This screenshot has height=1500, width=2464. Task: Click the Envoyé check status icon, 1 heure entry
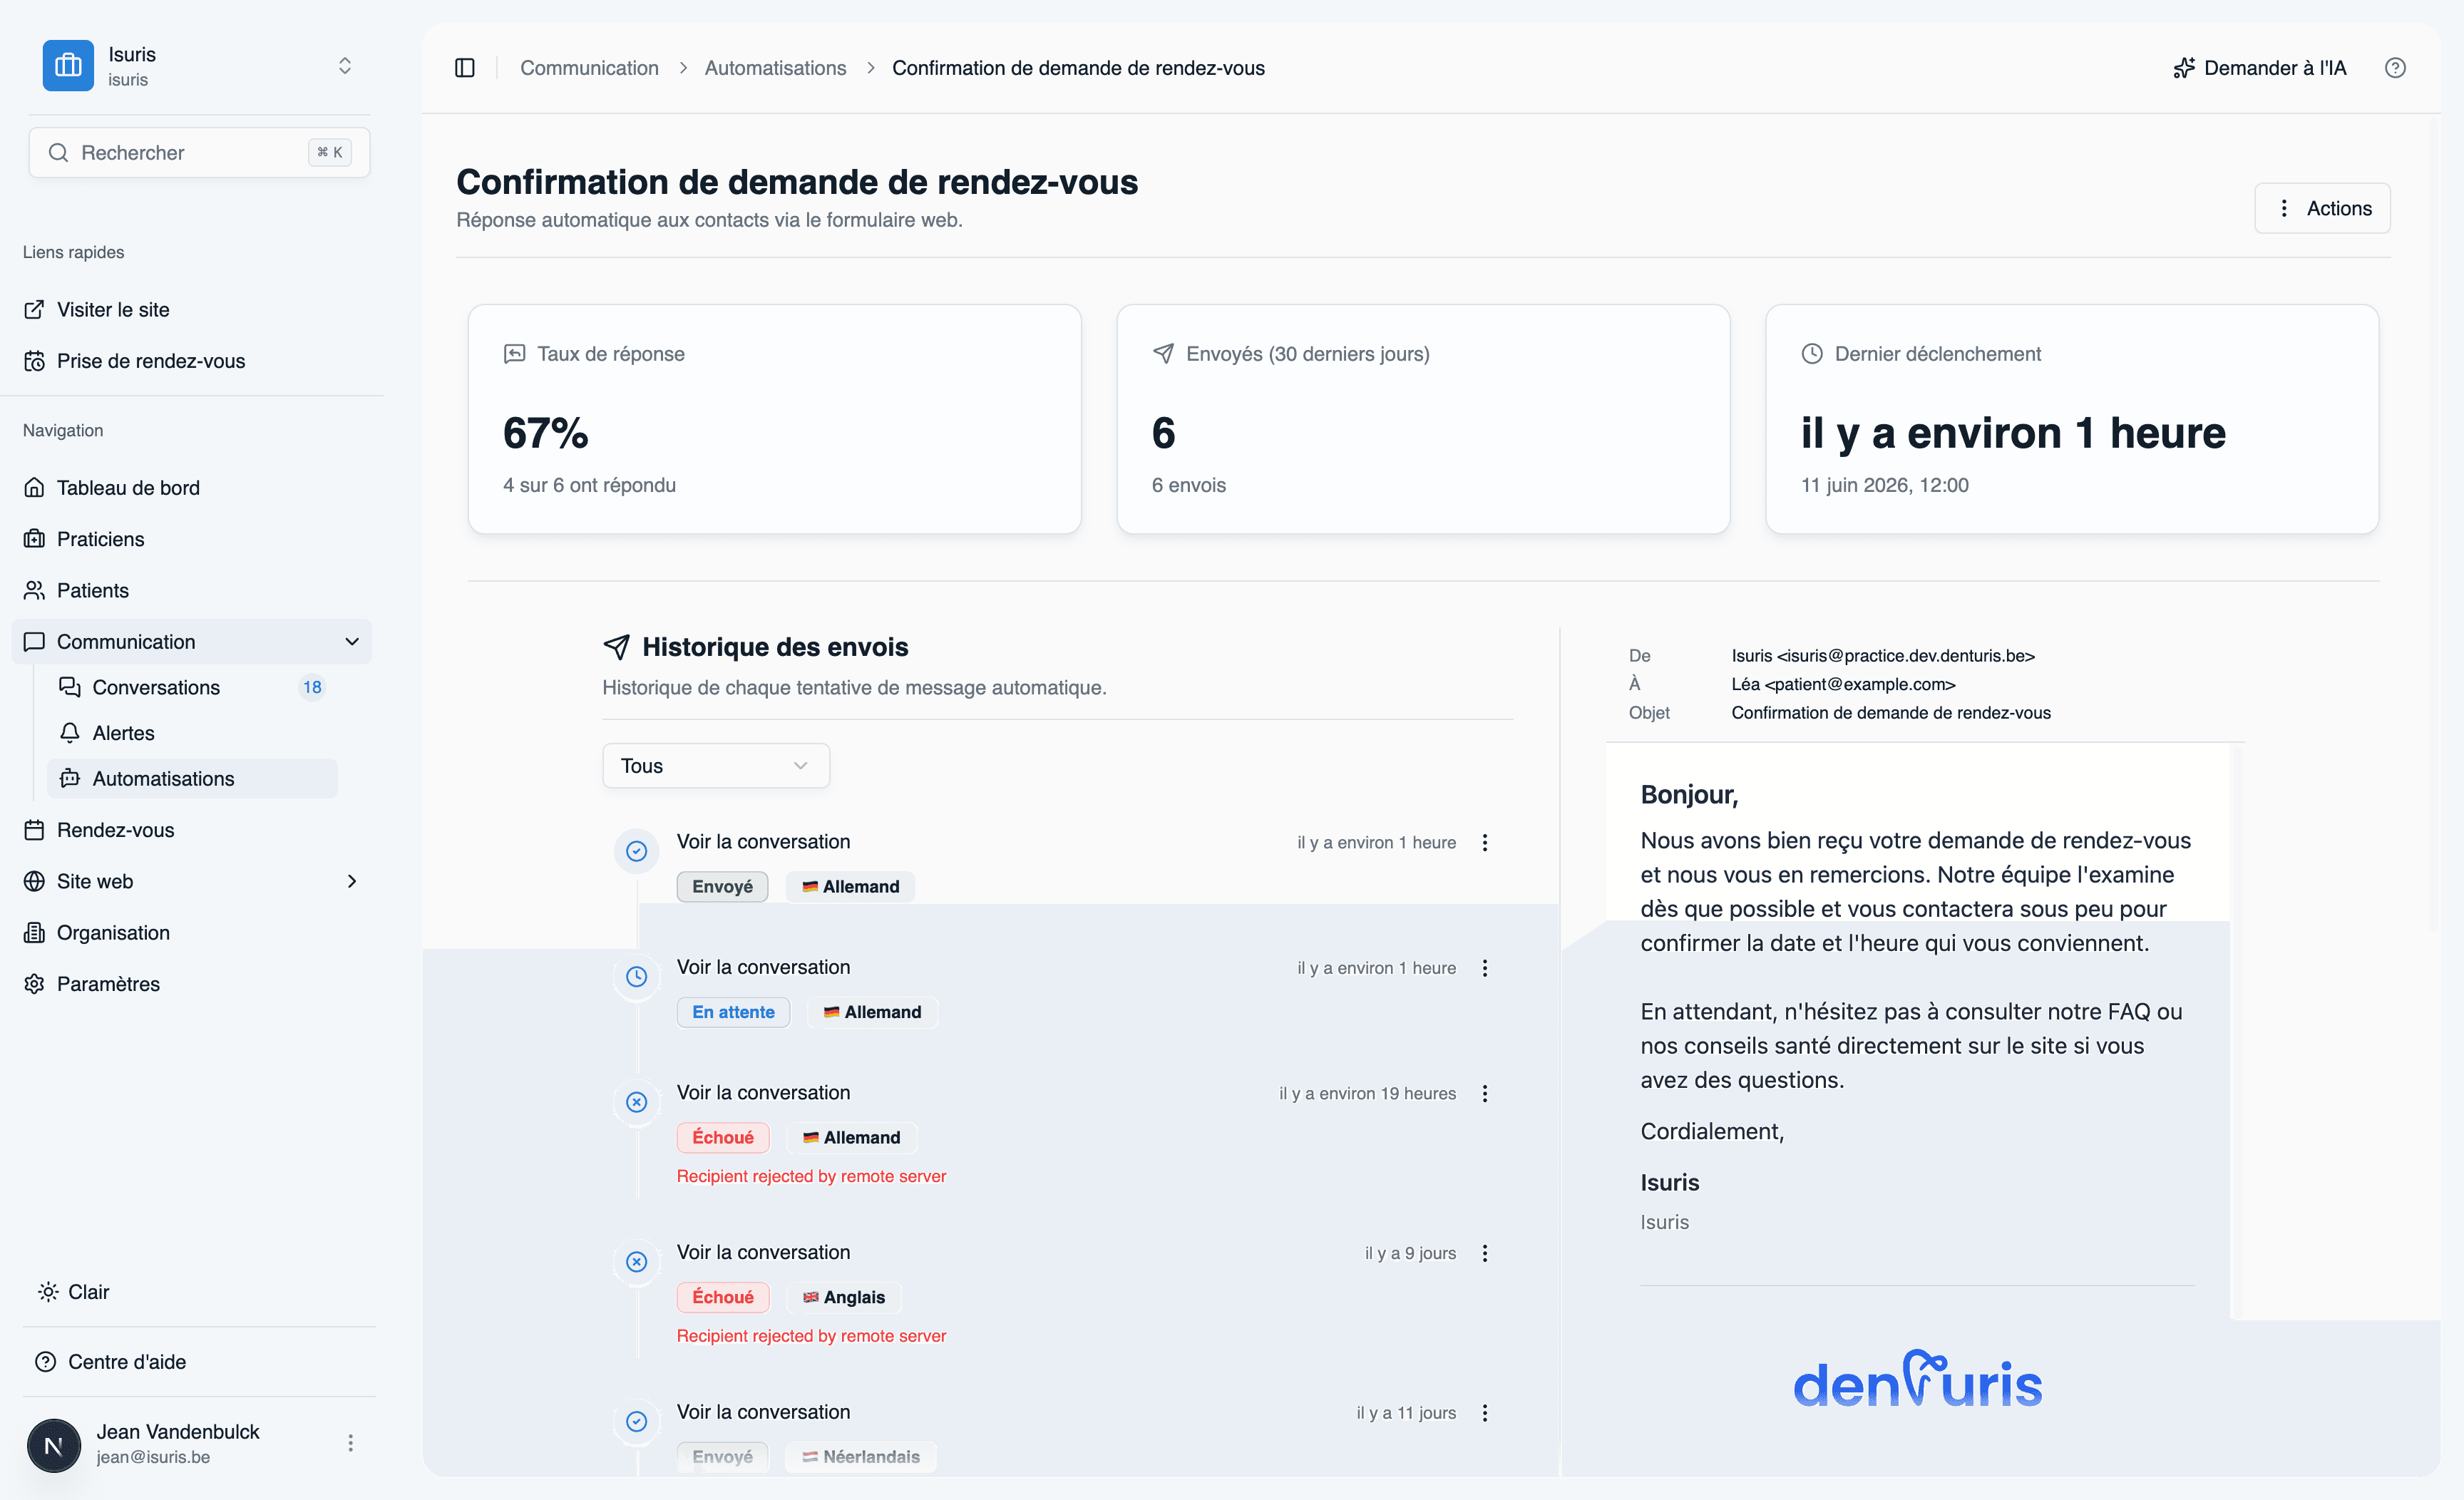coord(636,851)
